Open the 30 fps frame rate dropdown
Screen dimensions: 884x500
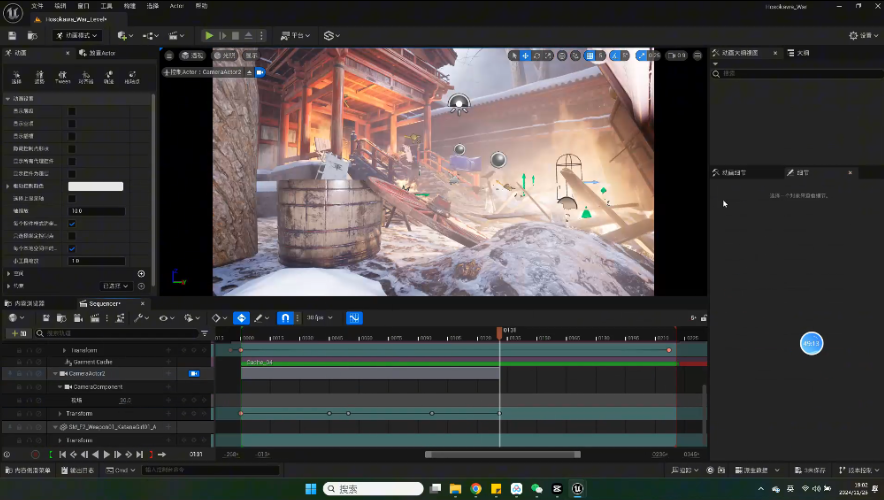(x=319, y=318)
